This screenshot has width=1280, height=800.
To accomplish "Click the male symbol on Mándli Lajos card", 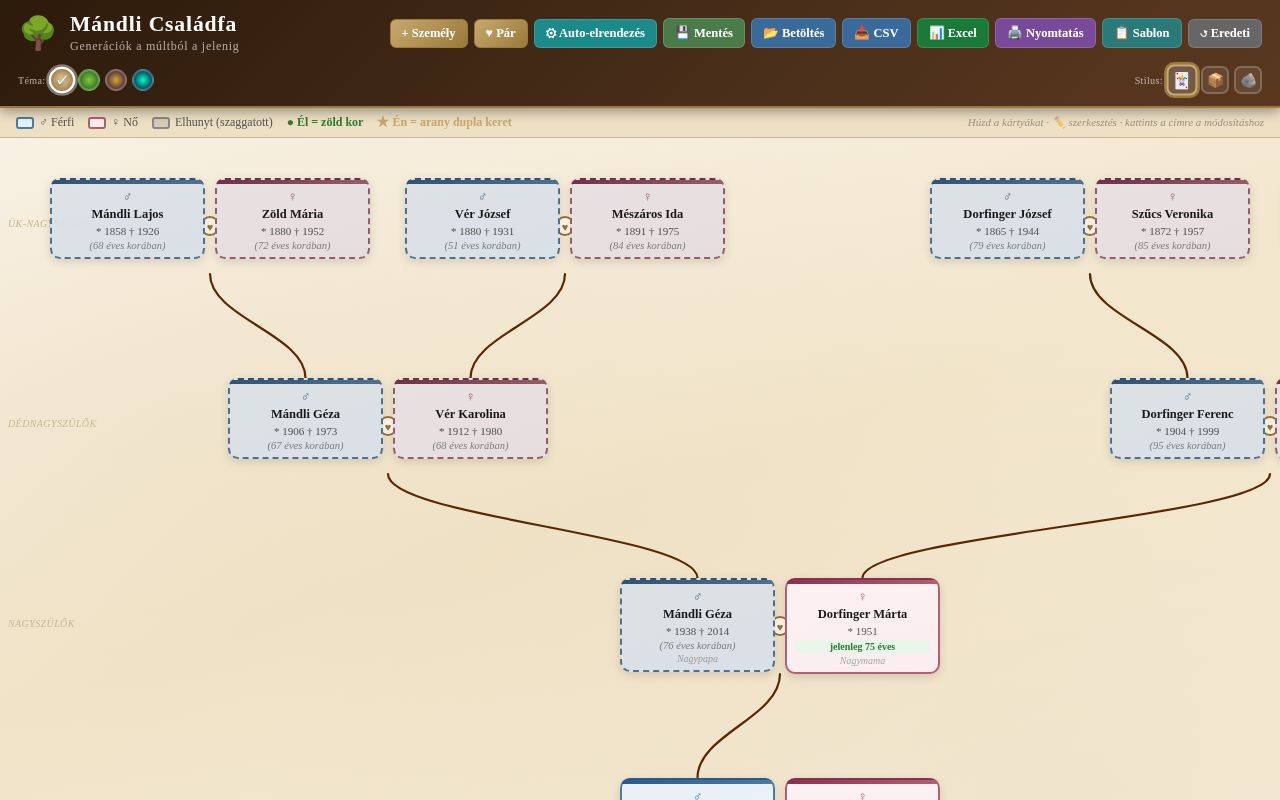I will point(127,197).
